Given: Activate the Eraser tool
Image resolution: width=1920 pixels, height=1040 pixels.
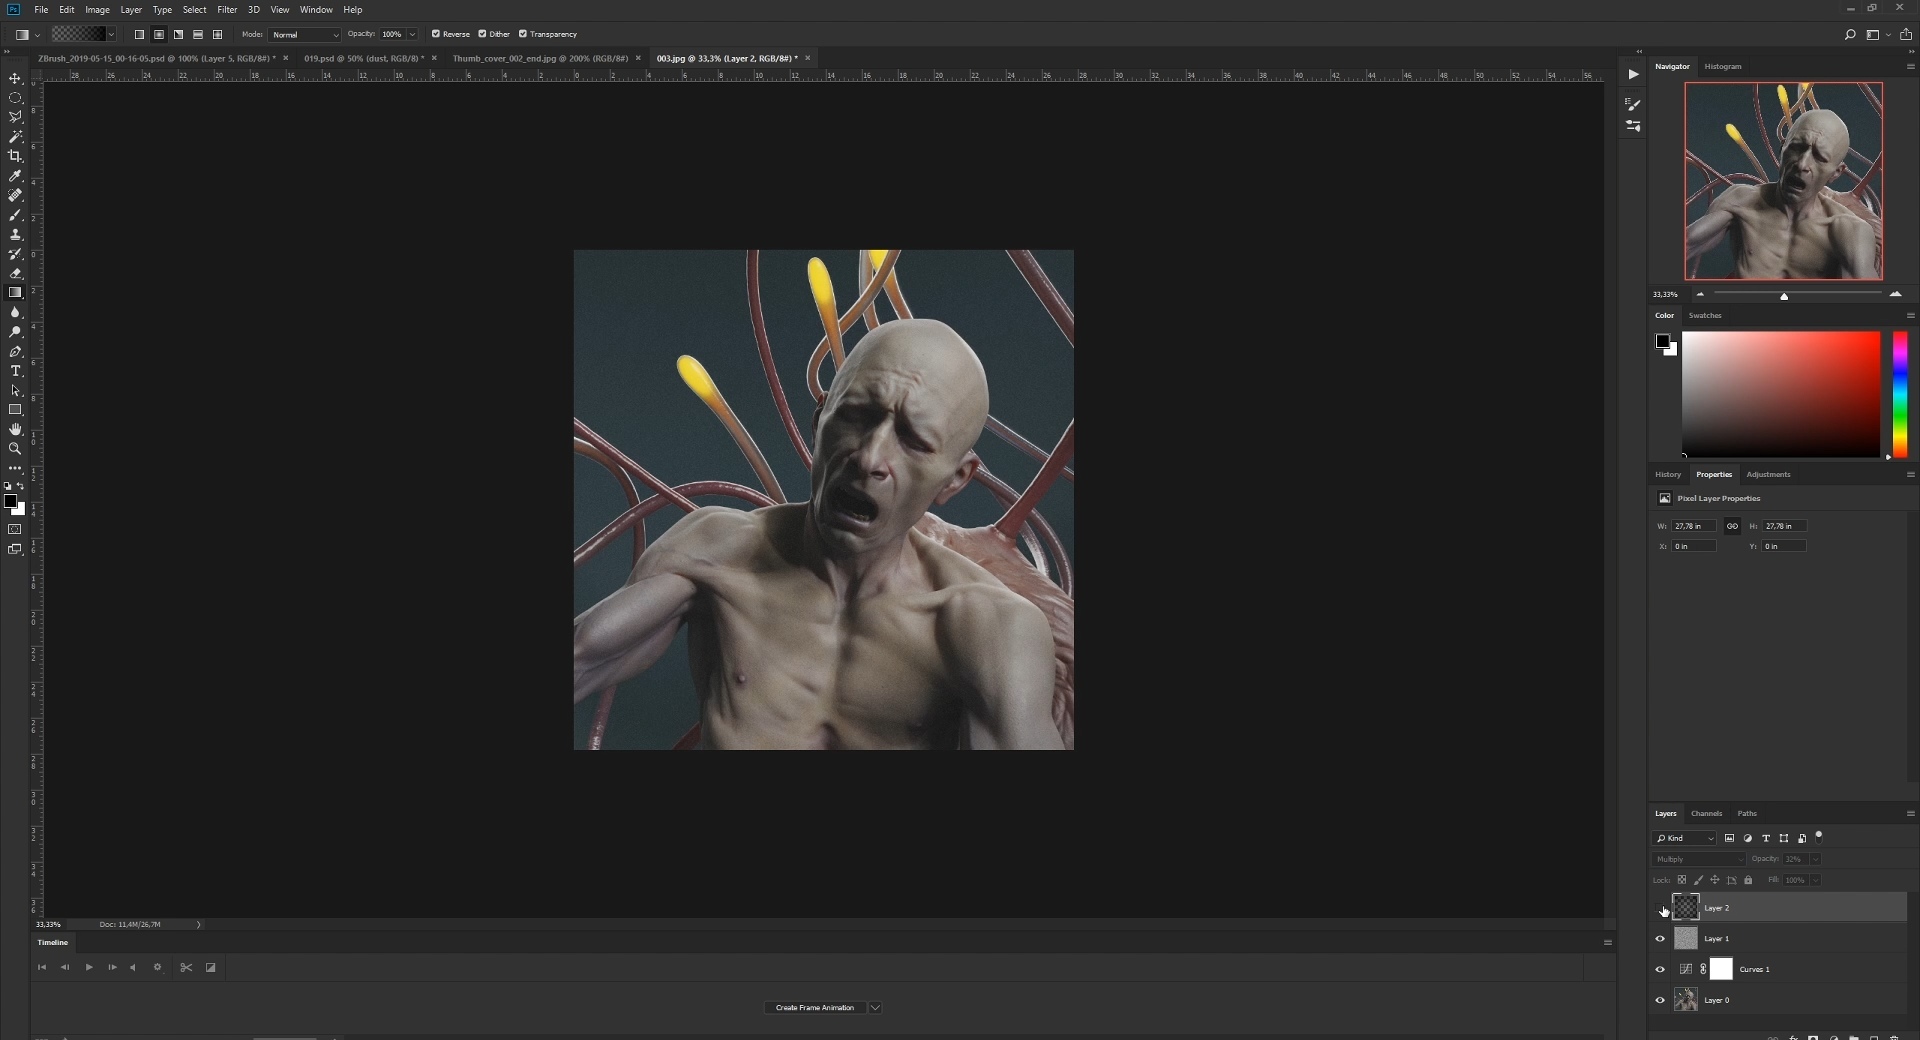Looking at the screenshot, I should [x=15, y=273].
